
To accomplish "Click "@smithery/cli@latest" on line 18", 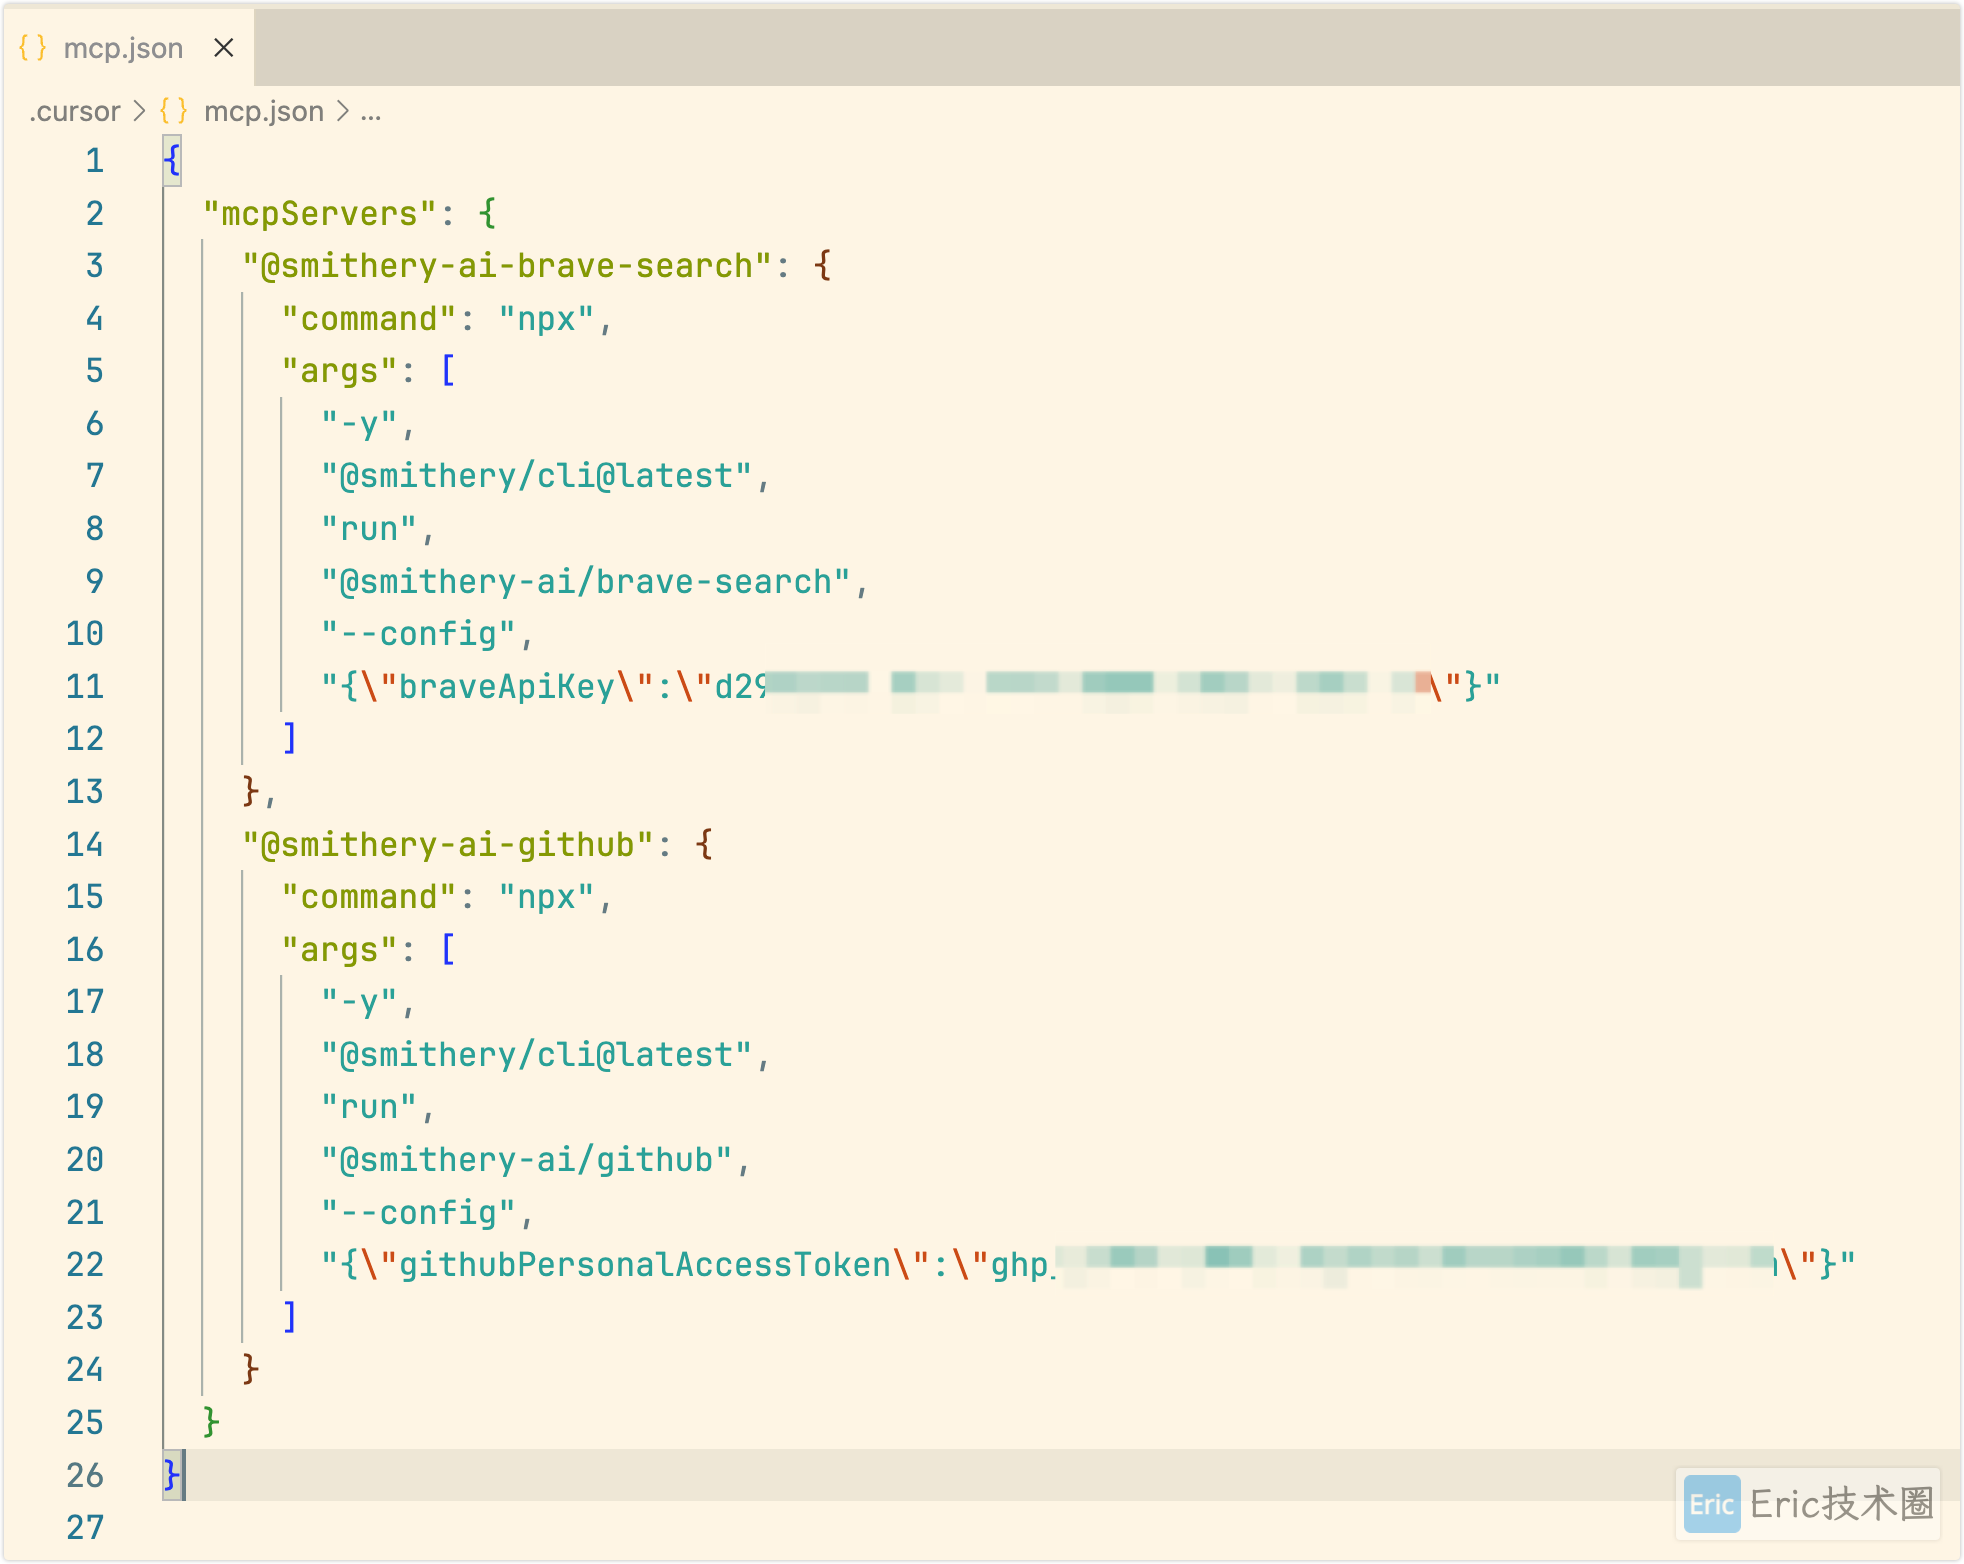I will pyautogui.click(x=536, y=1056).
